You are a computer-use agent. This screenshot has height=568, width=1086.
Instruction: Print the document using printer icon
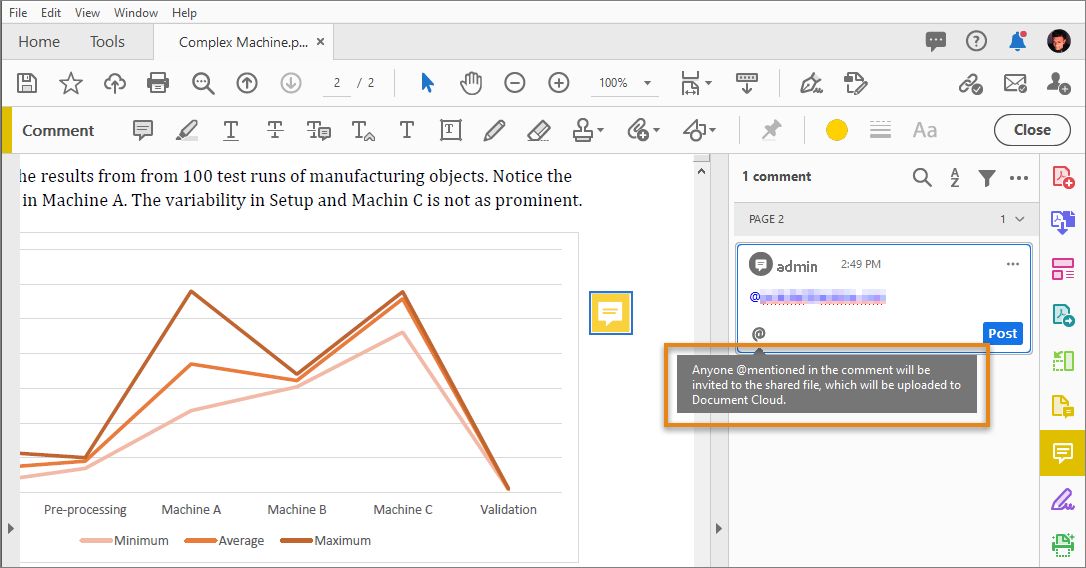click(158, 83)
